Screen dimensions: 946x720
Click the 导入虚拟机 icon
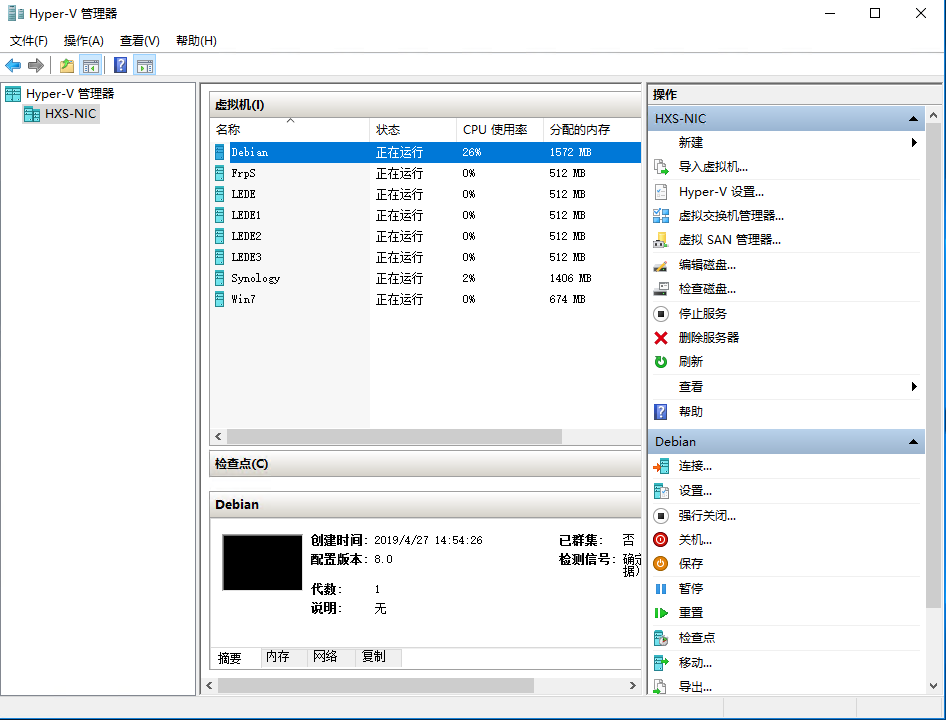[x=661, y=167]
